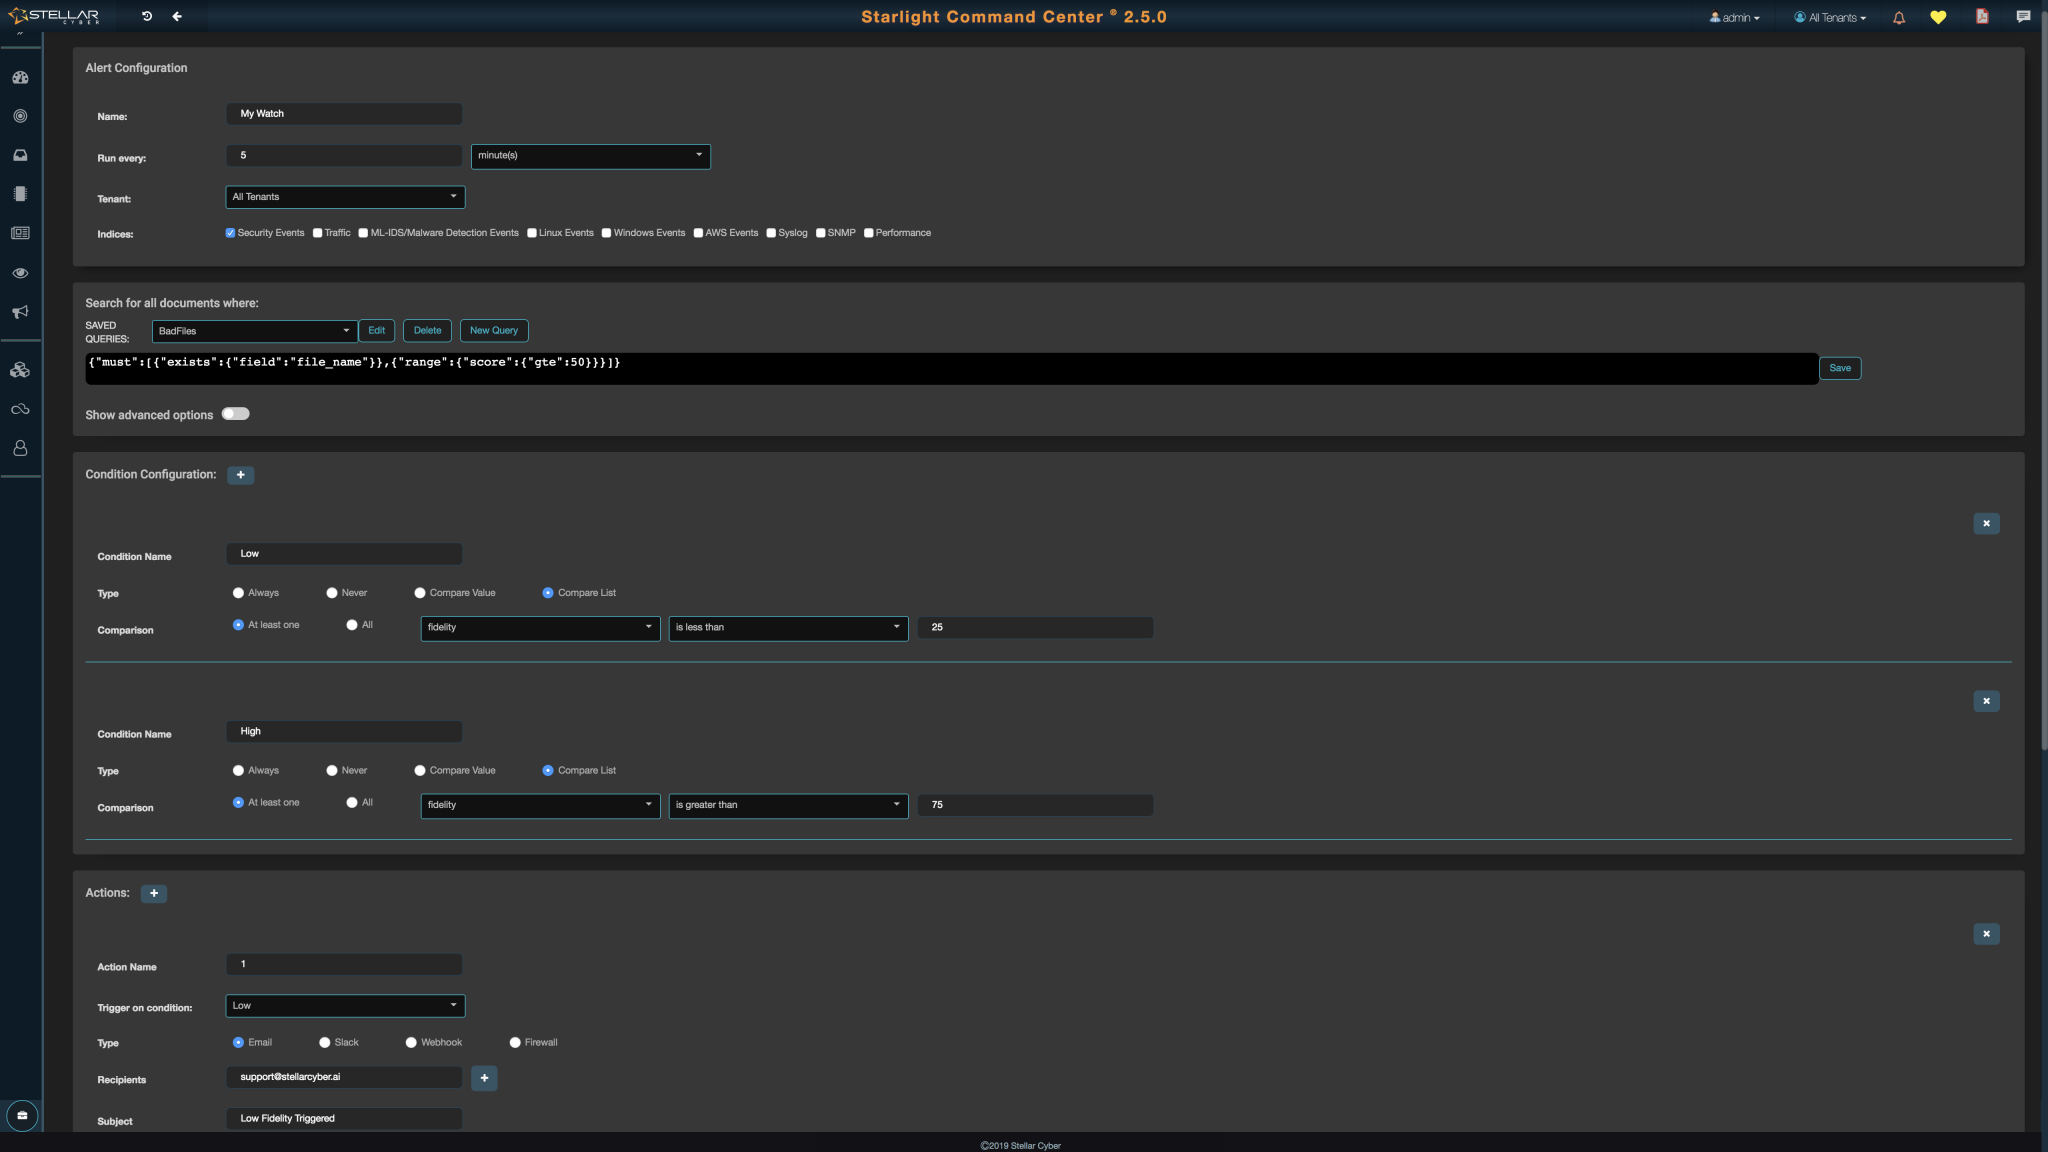Toggle Show advanced options switch
2048x1152 pixels.
(236, 414)
